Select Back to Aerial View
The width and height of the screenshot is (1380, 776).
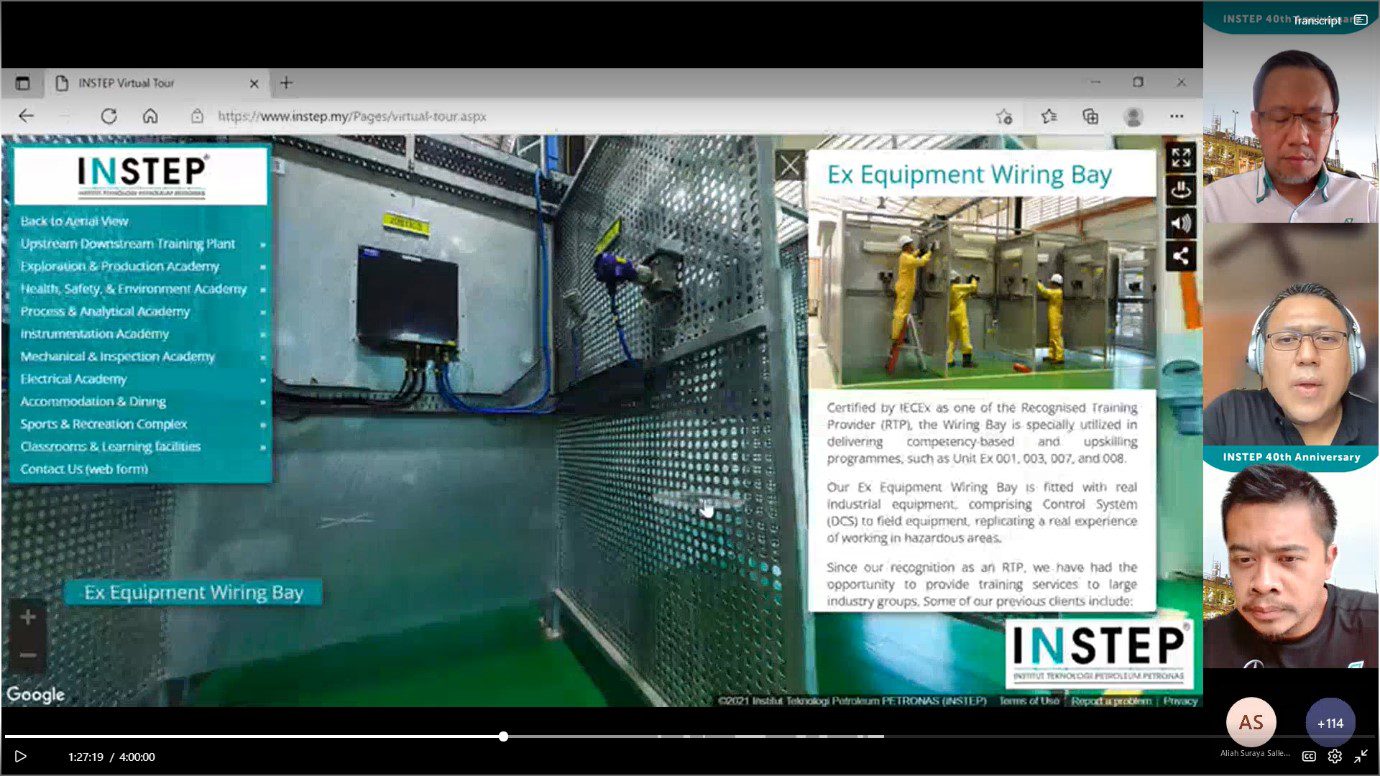point(75,221)
